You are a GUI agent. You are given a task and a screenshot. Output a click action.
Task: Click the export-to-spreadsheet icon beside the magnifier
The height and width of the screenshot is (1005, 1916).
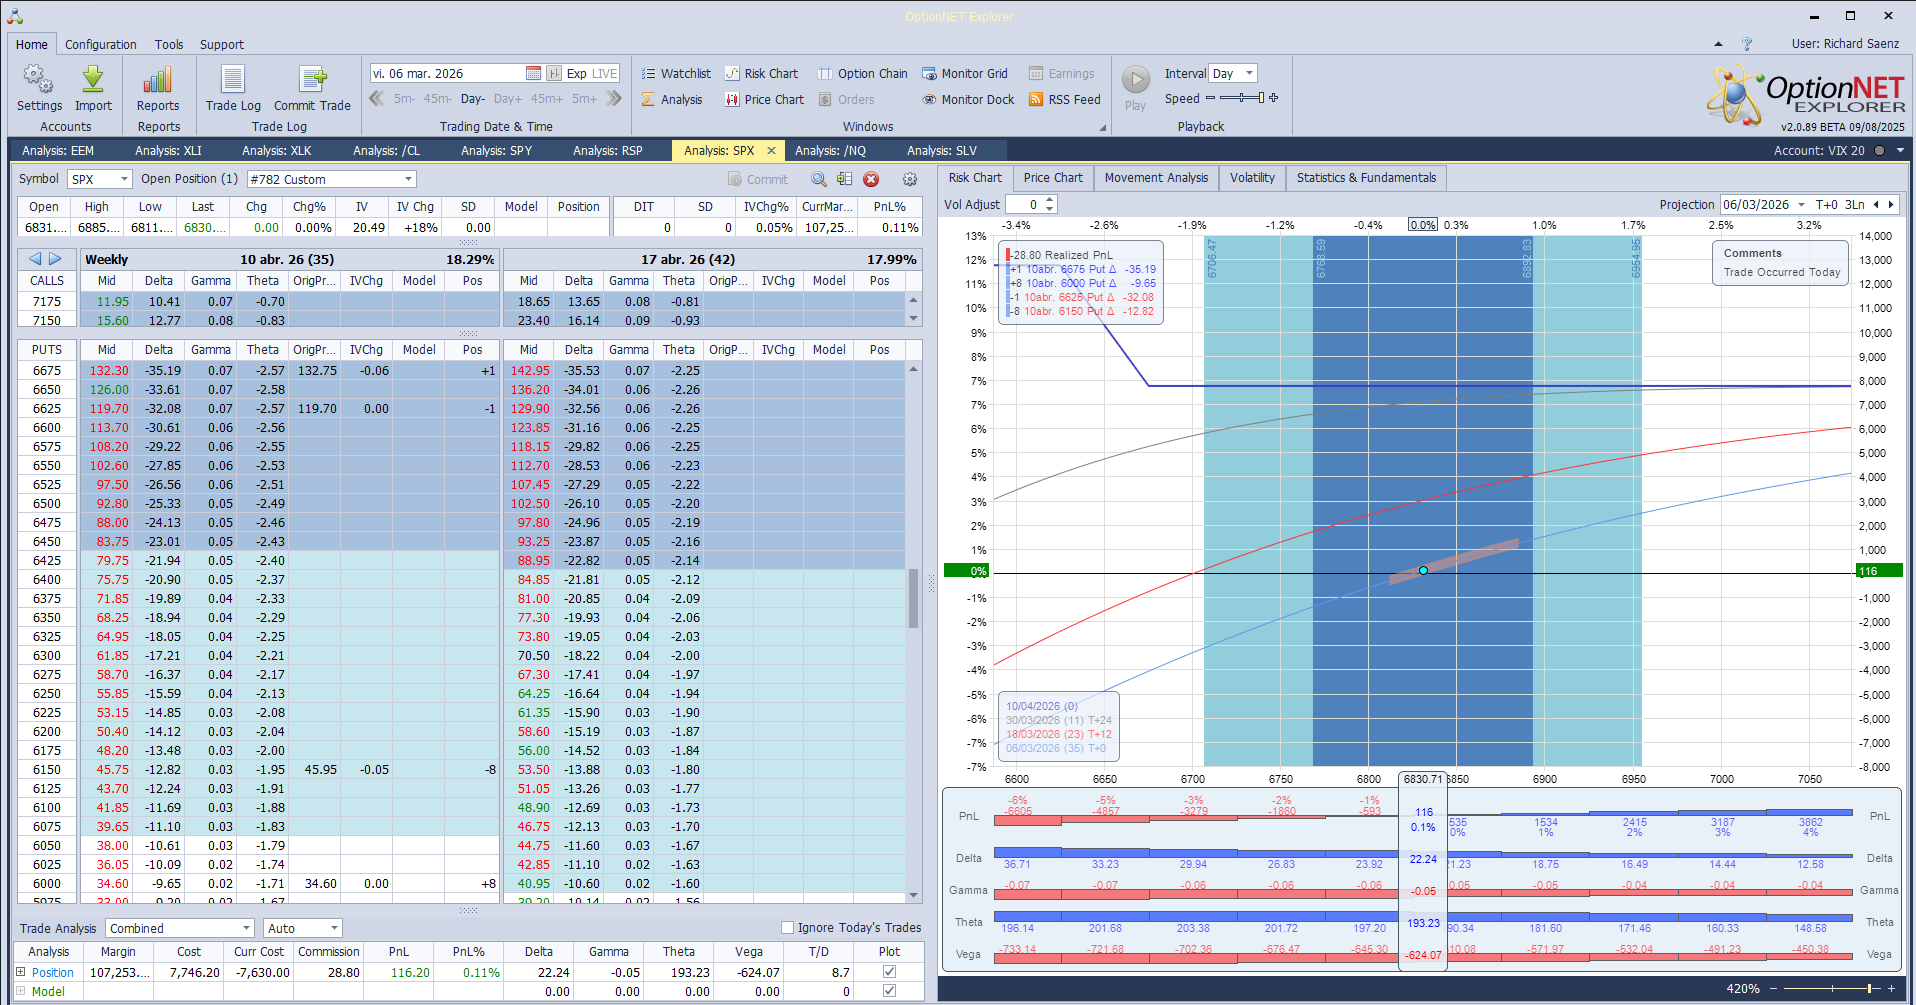click(845, 179)
